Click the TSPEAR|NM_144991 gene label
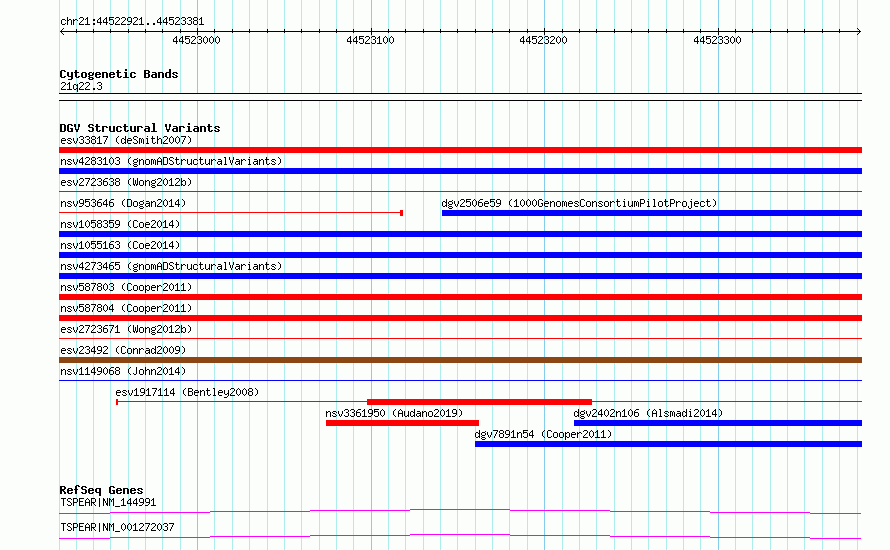 [x=108, y=502]
